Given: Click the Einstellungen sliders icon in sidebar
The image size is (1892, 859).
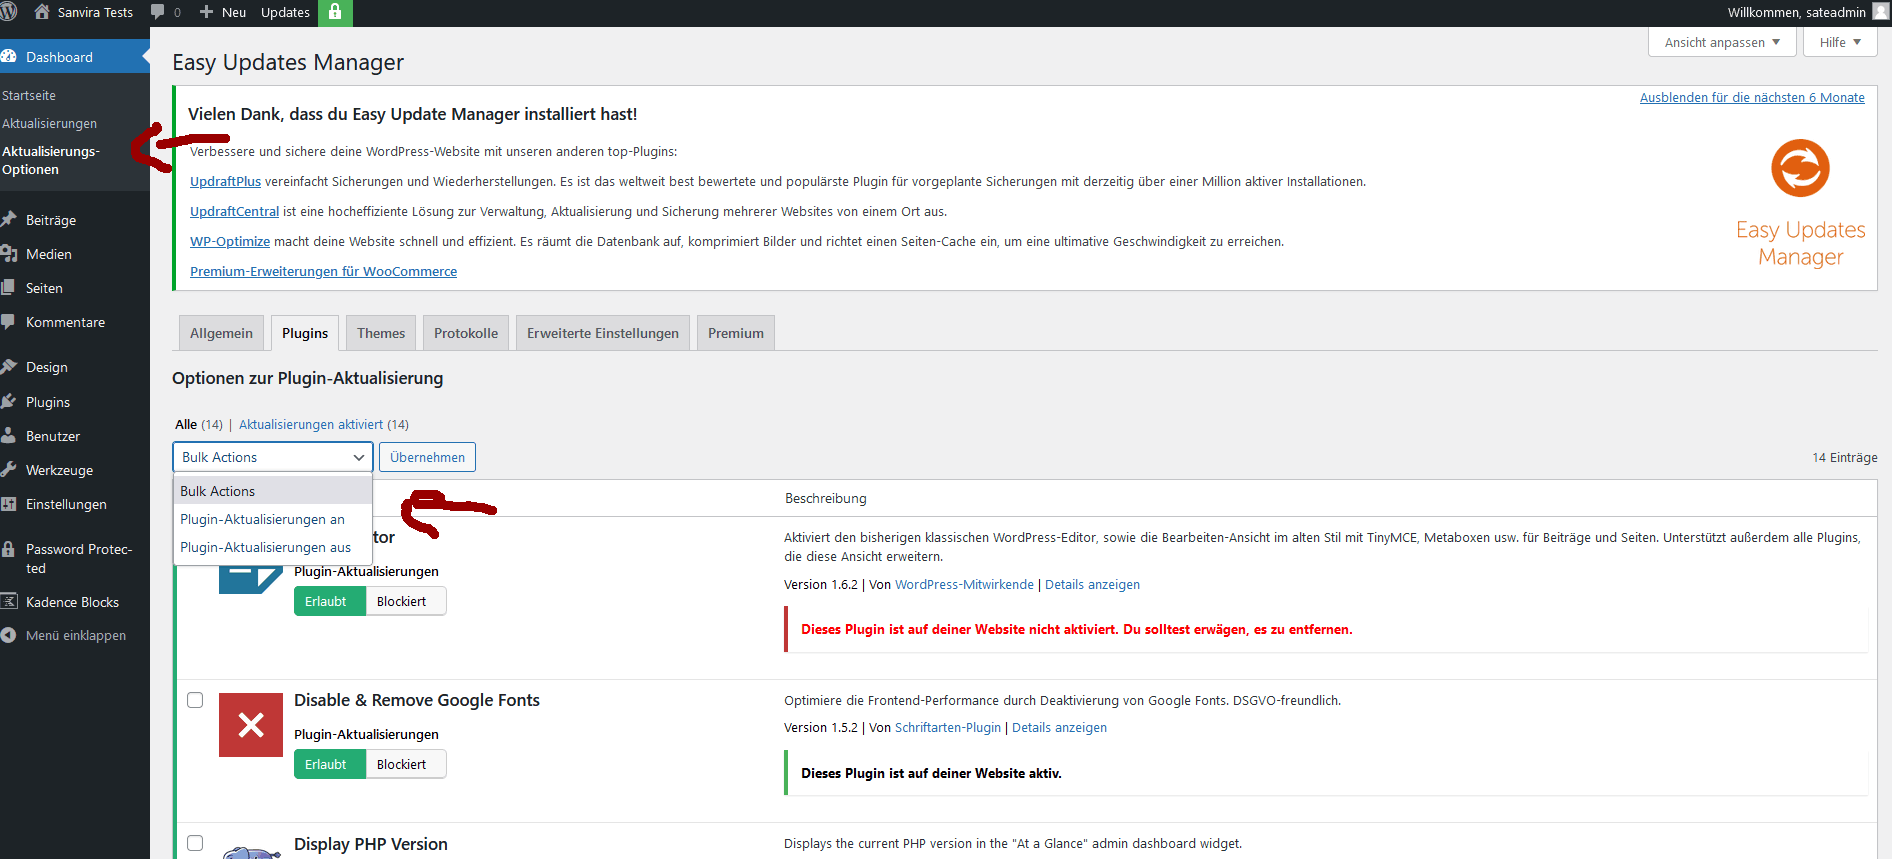Looking at the screenshot, I should pyautogui.click(x=9, y=504).
